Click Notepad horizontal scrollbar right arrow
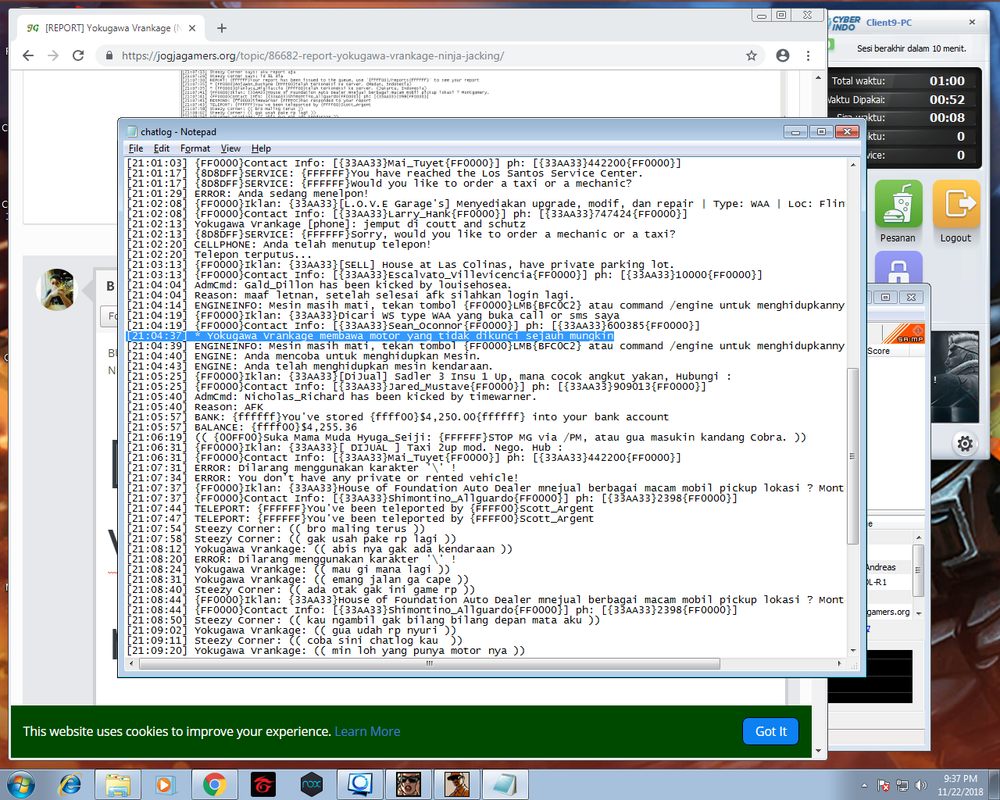 pyautogui.click(x=840, y=663)
